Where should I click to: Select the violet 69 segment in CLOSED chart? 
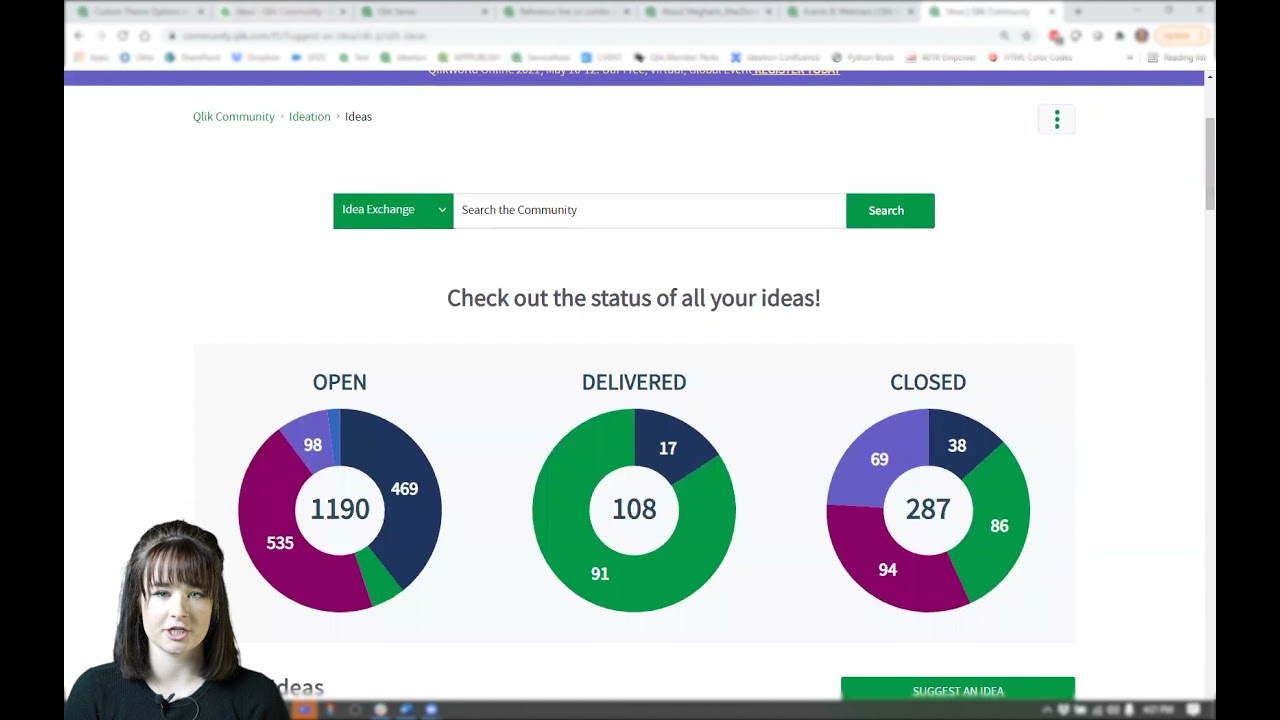tap(879, 459)
